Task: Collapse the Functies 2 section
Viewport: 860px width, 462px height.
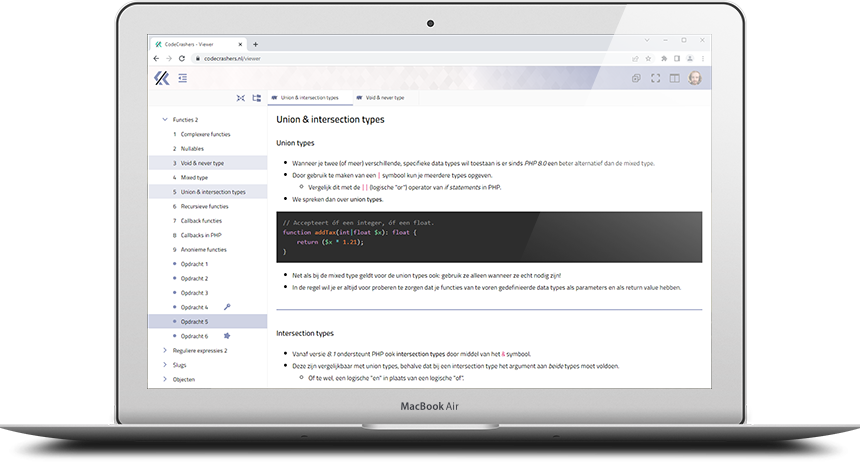Action: pos(164,119)
